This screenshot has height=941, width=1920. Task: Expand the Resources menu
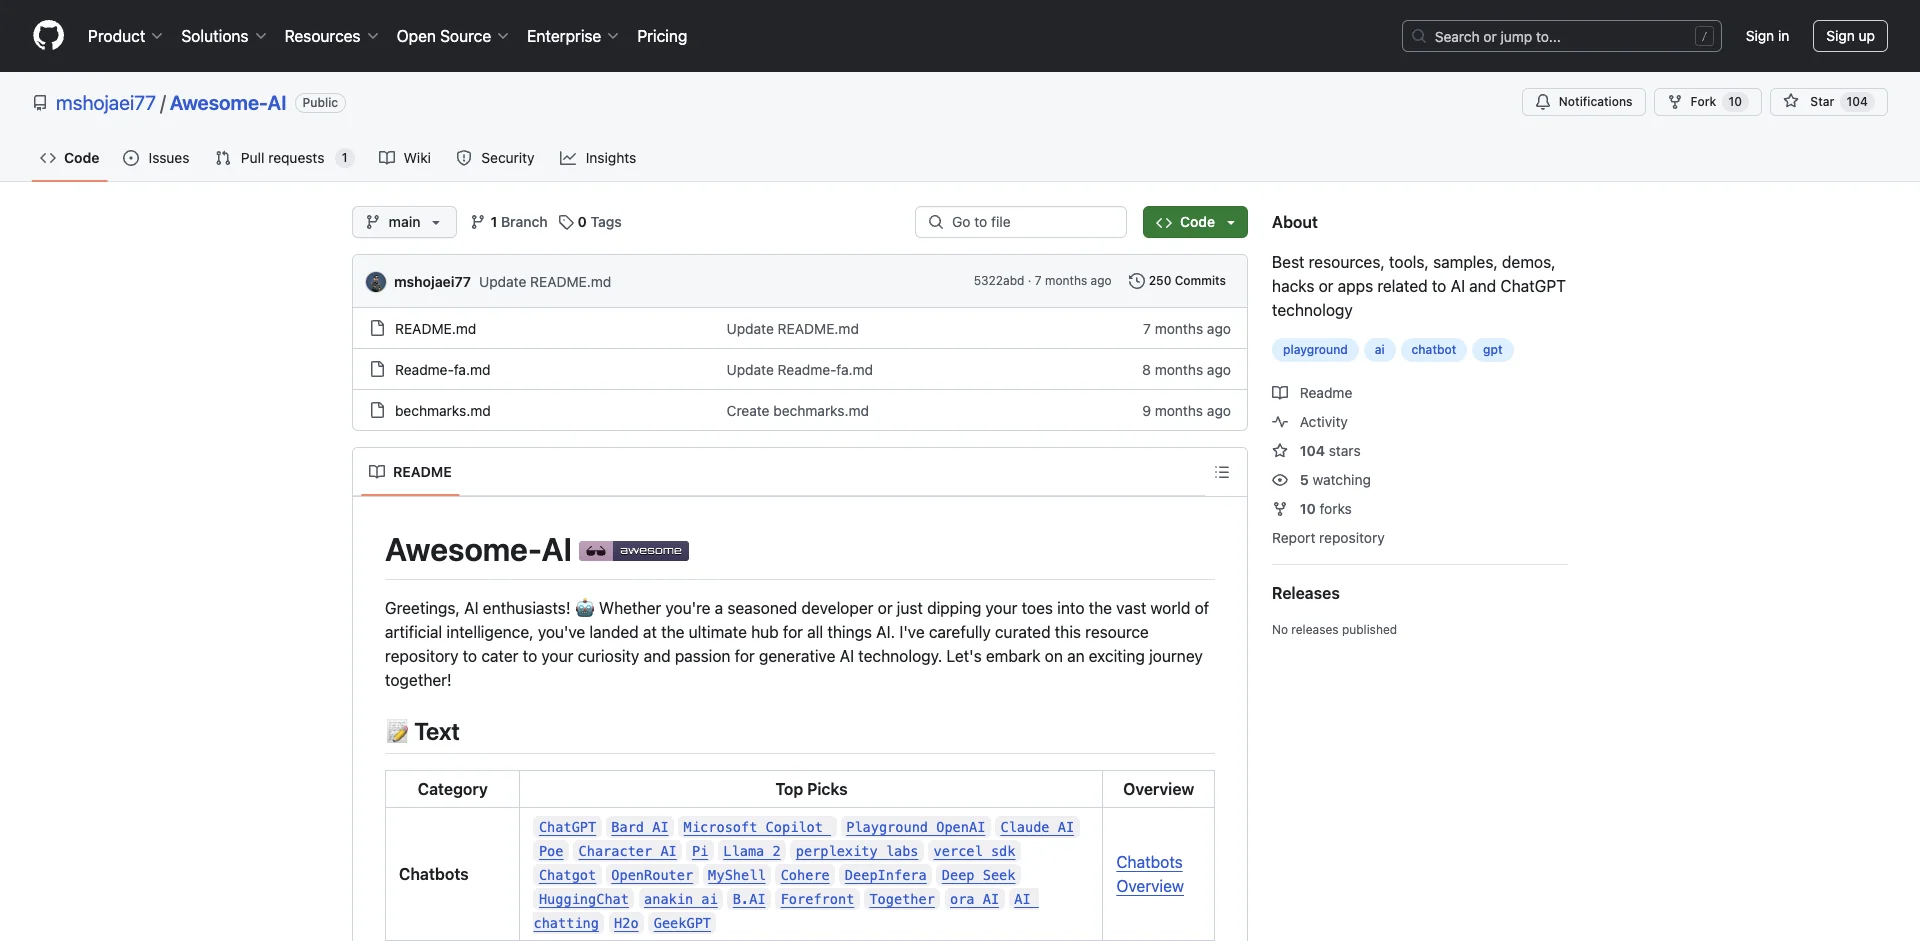pos(331,36)
